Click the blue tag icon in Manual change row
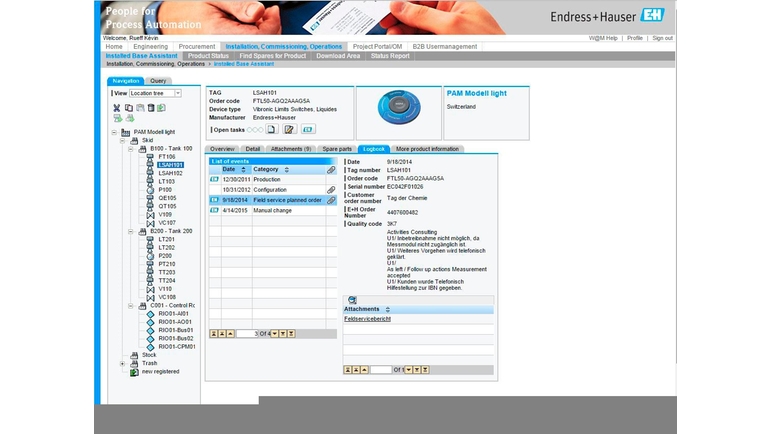The height and width of the screenshot is (434, 771). pyautogui.click(x=214, y=210)
